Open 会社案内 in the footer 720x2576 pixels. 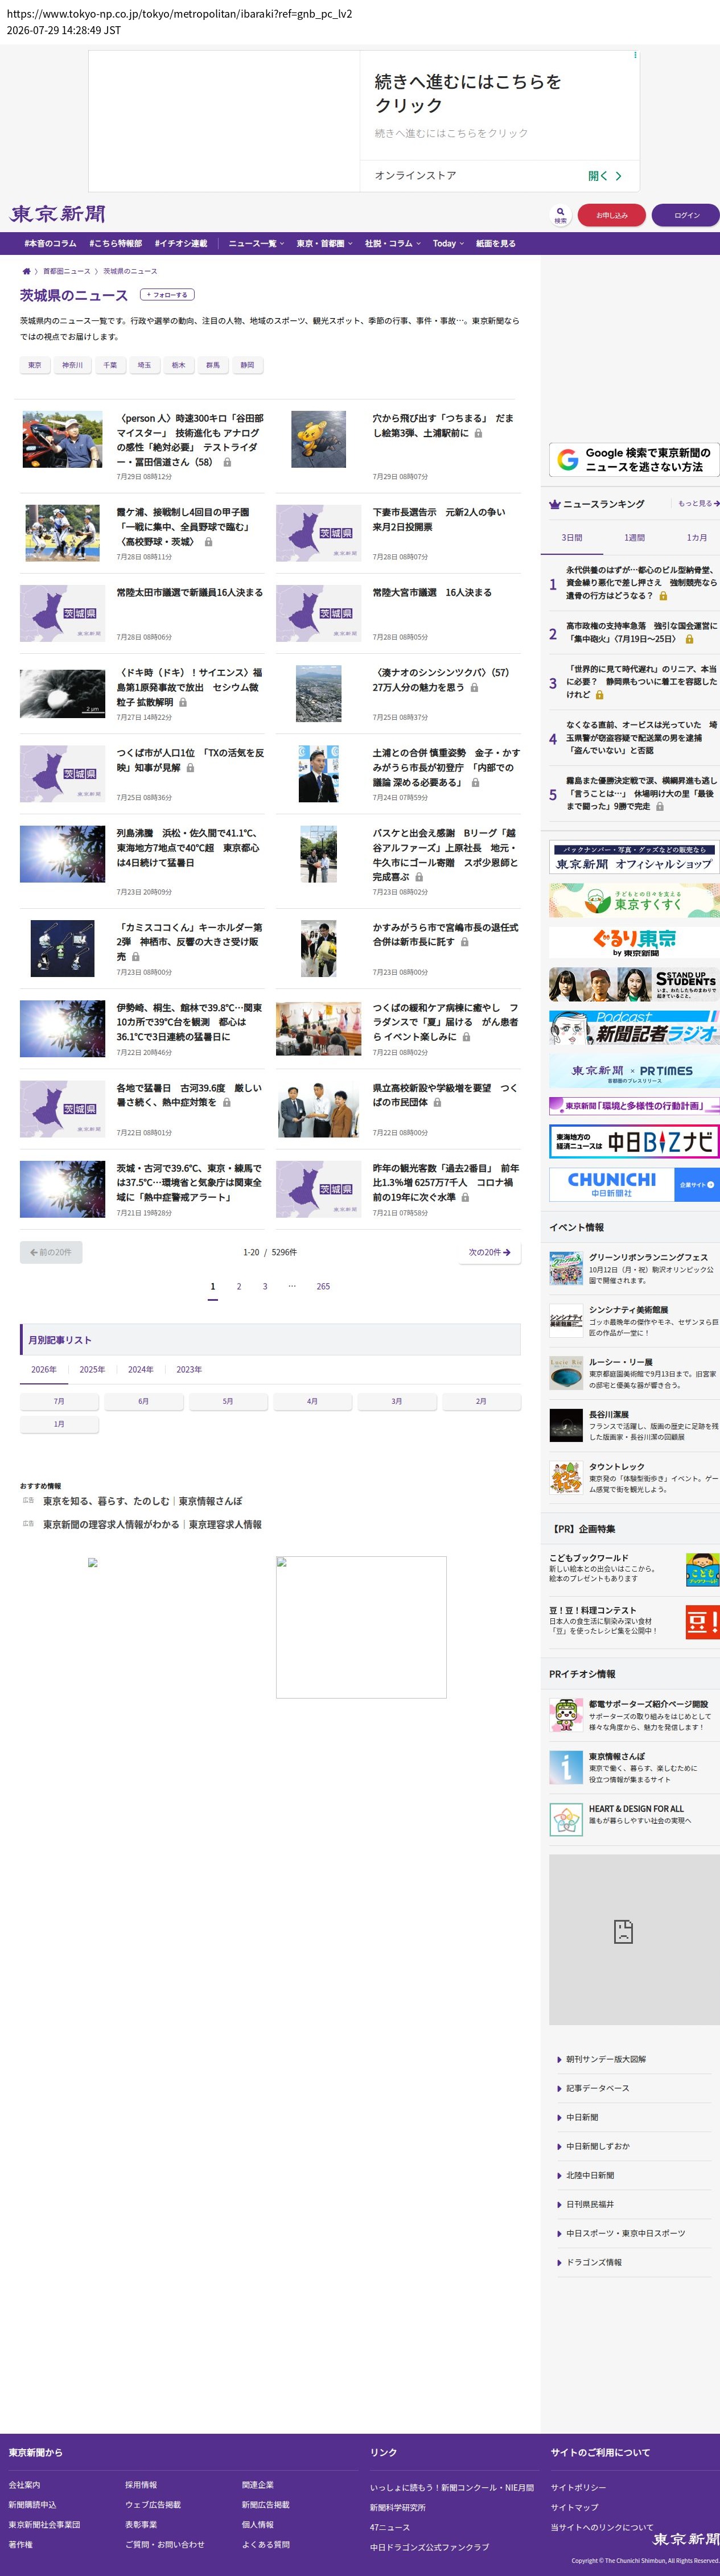point(24,2485)
